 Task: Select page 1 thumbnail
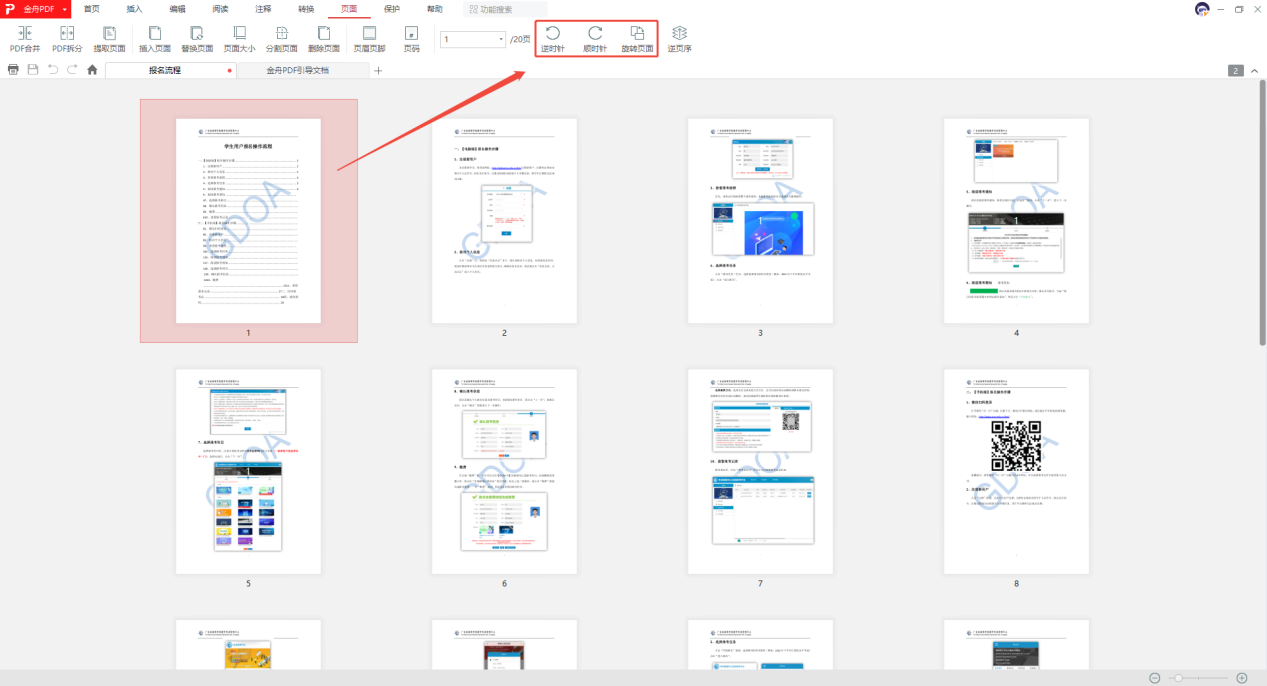tap(248, 220)
